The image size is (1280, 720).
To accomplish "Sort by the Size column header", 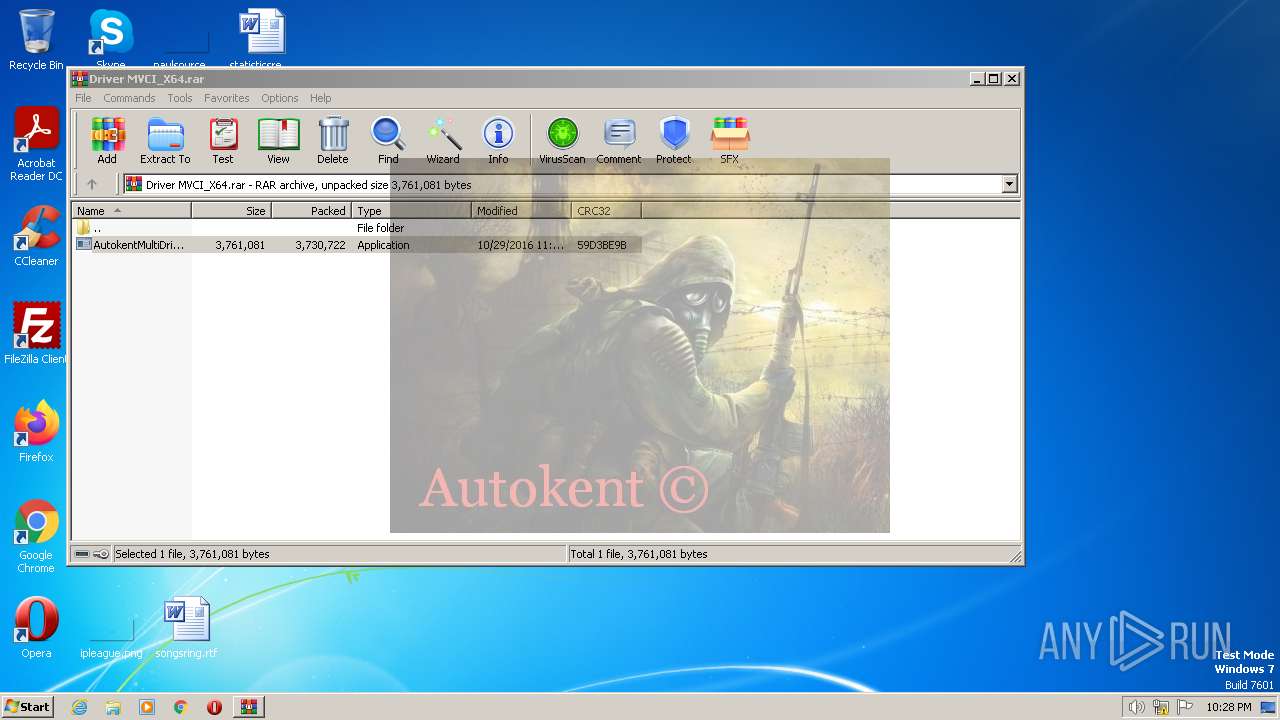I will (231, 210).
